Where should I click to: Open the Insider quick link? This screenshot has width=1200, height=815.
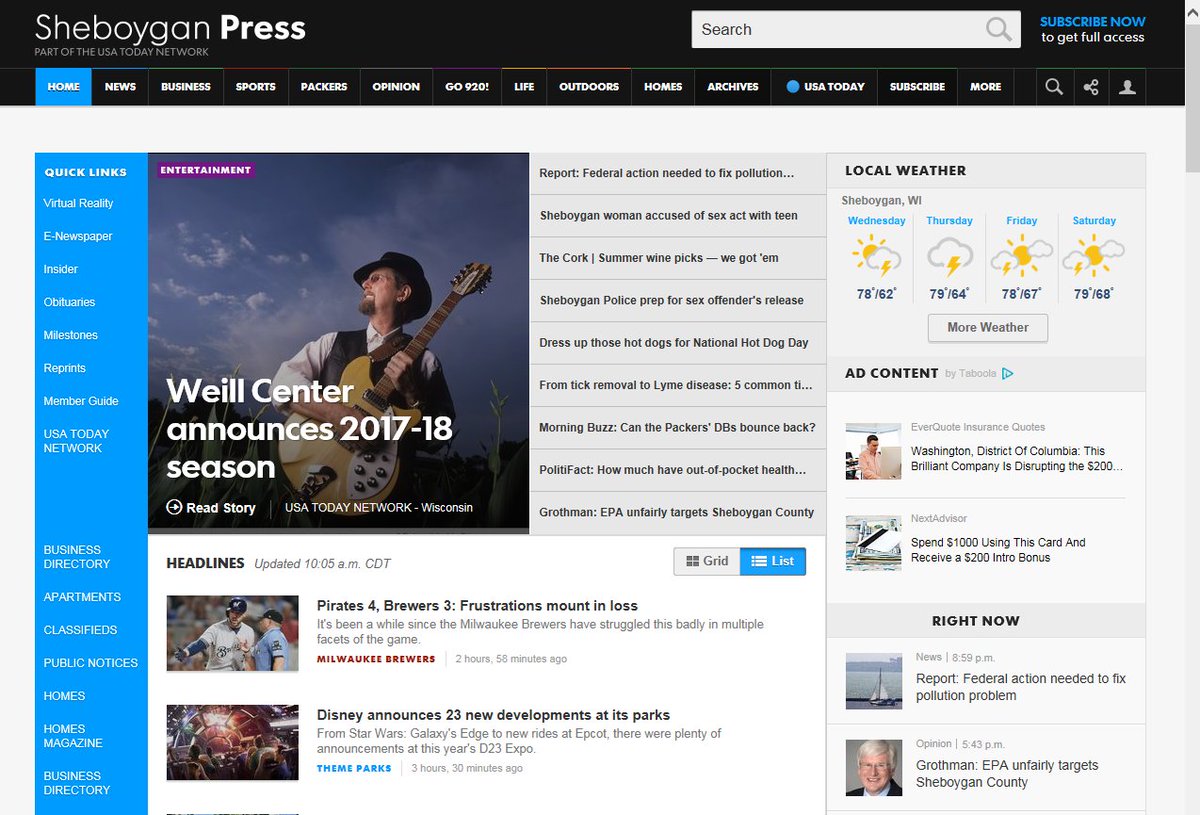coord(60,269)
